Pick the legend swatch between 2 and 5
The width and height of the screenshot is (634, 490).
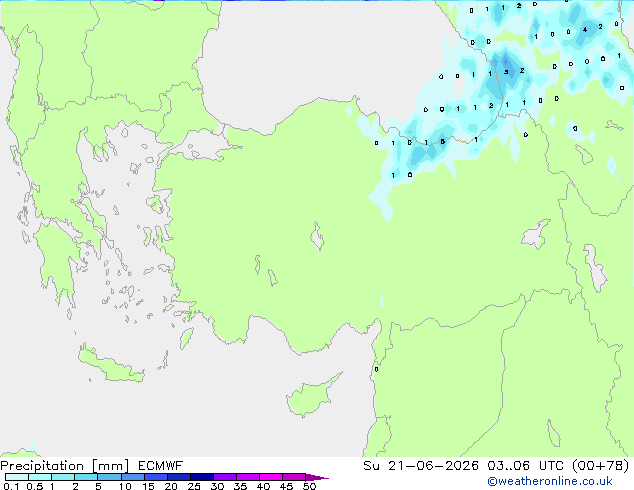pos(86,477)
